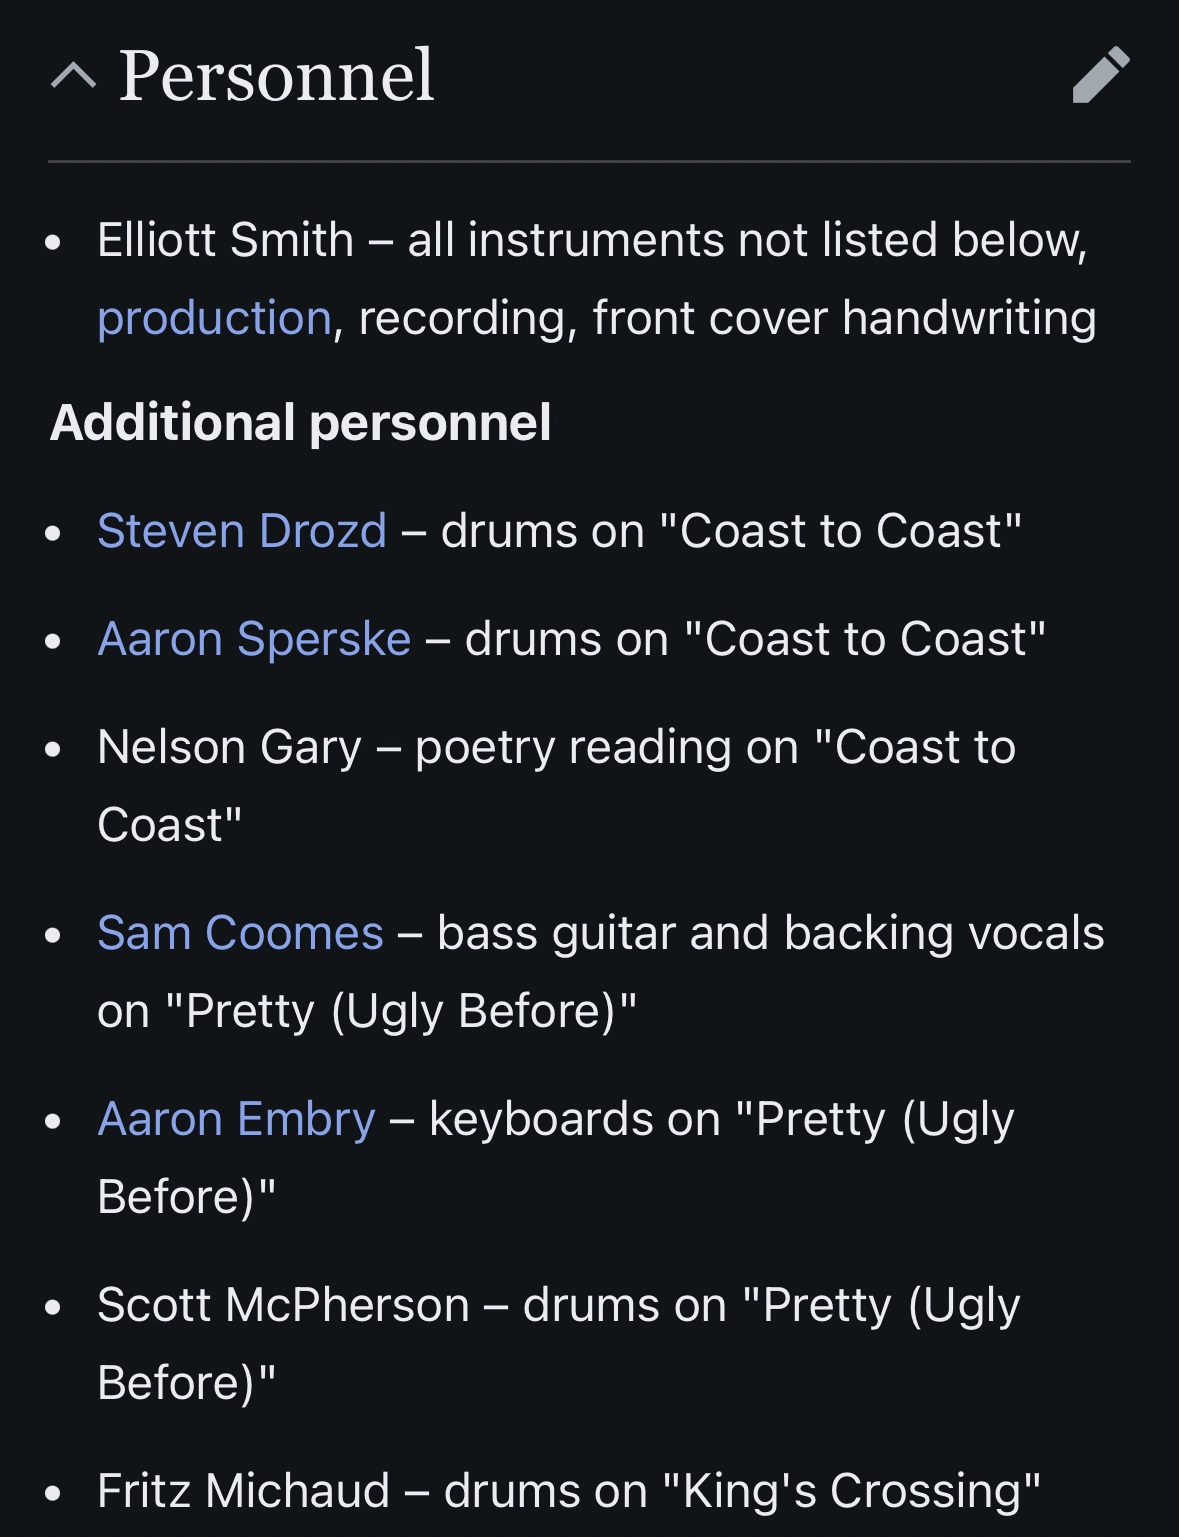The image size is (1179, 1537).
Task: Click the Fritz Michaud name text
Action: [243, 1491]
